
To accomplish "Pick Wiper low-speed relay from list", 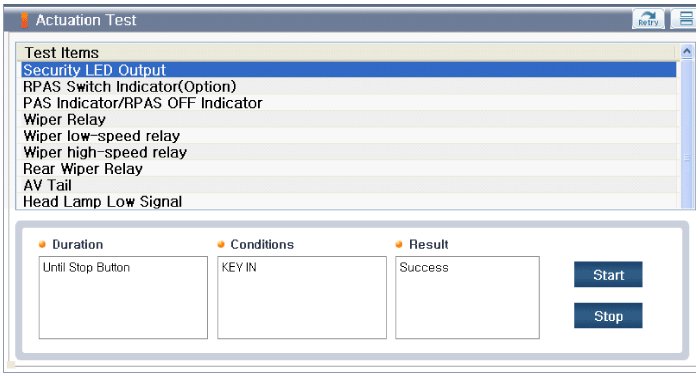I will [x=349, y=136].
